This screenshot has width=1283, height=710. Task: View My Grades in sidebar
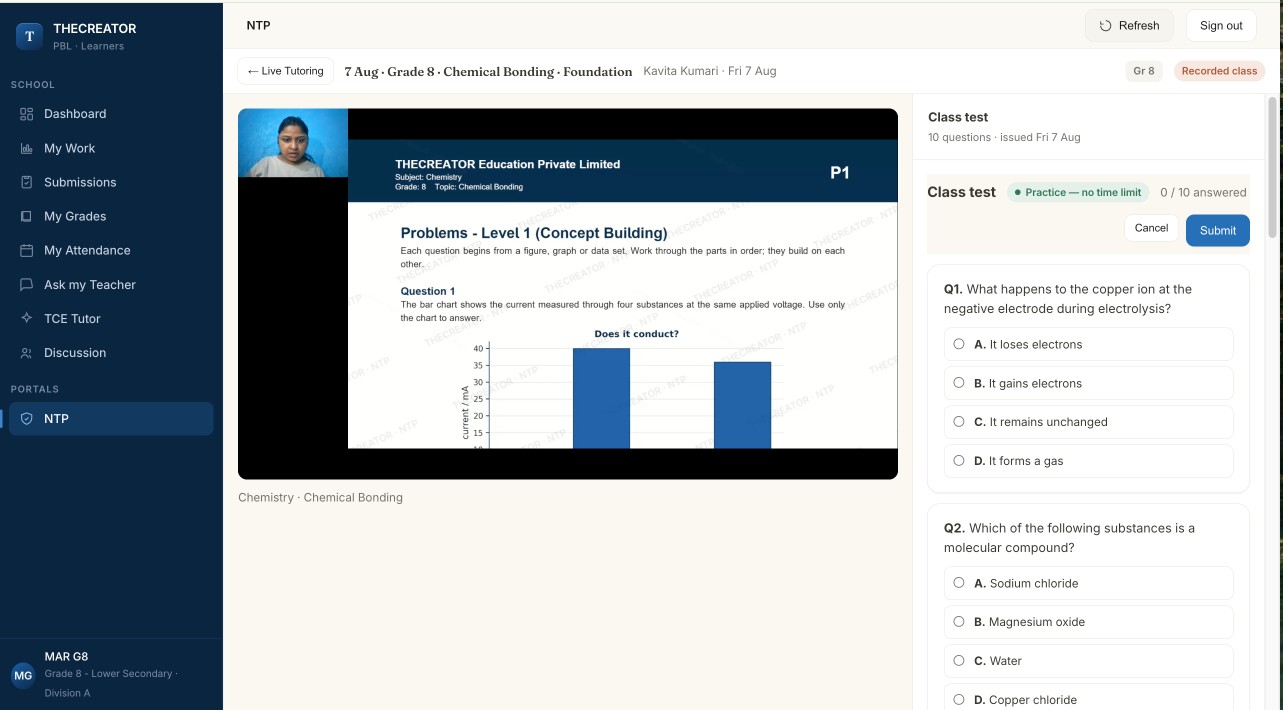click(111, 216)
